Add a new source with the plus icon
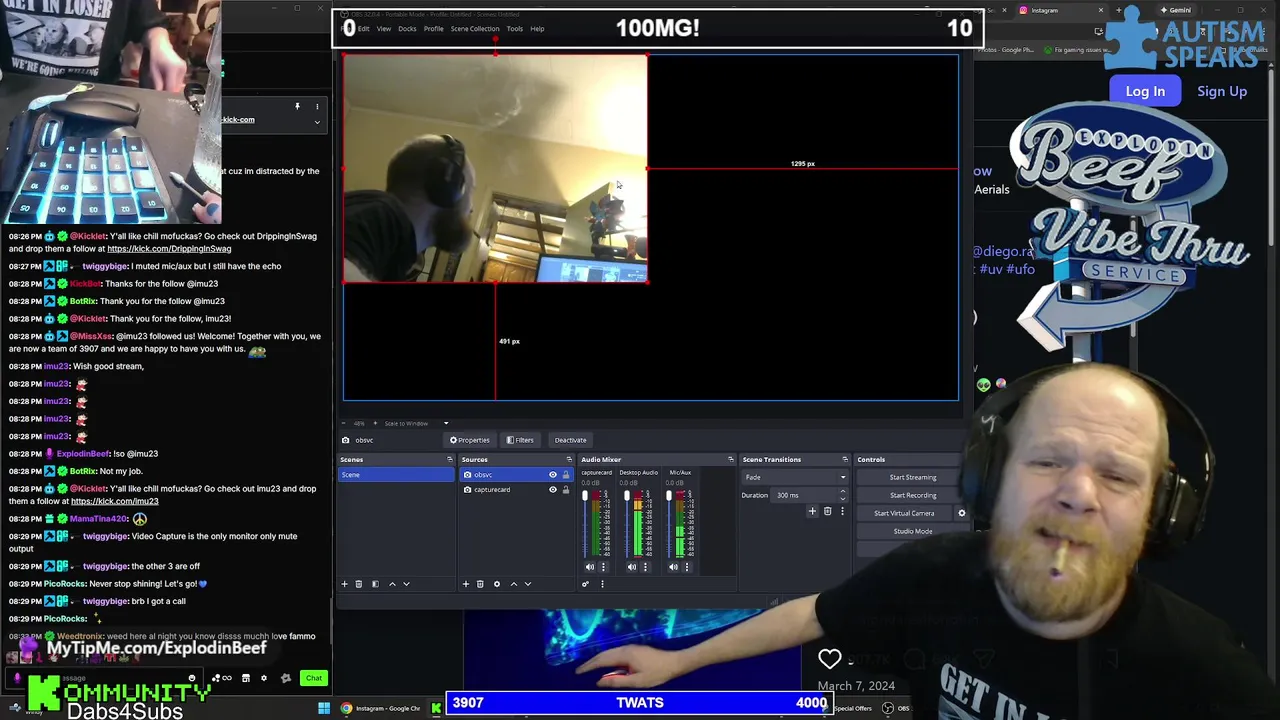This screenshot has width=1280, height=720. tap(465, 584)
